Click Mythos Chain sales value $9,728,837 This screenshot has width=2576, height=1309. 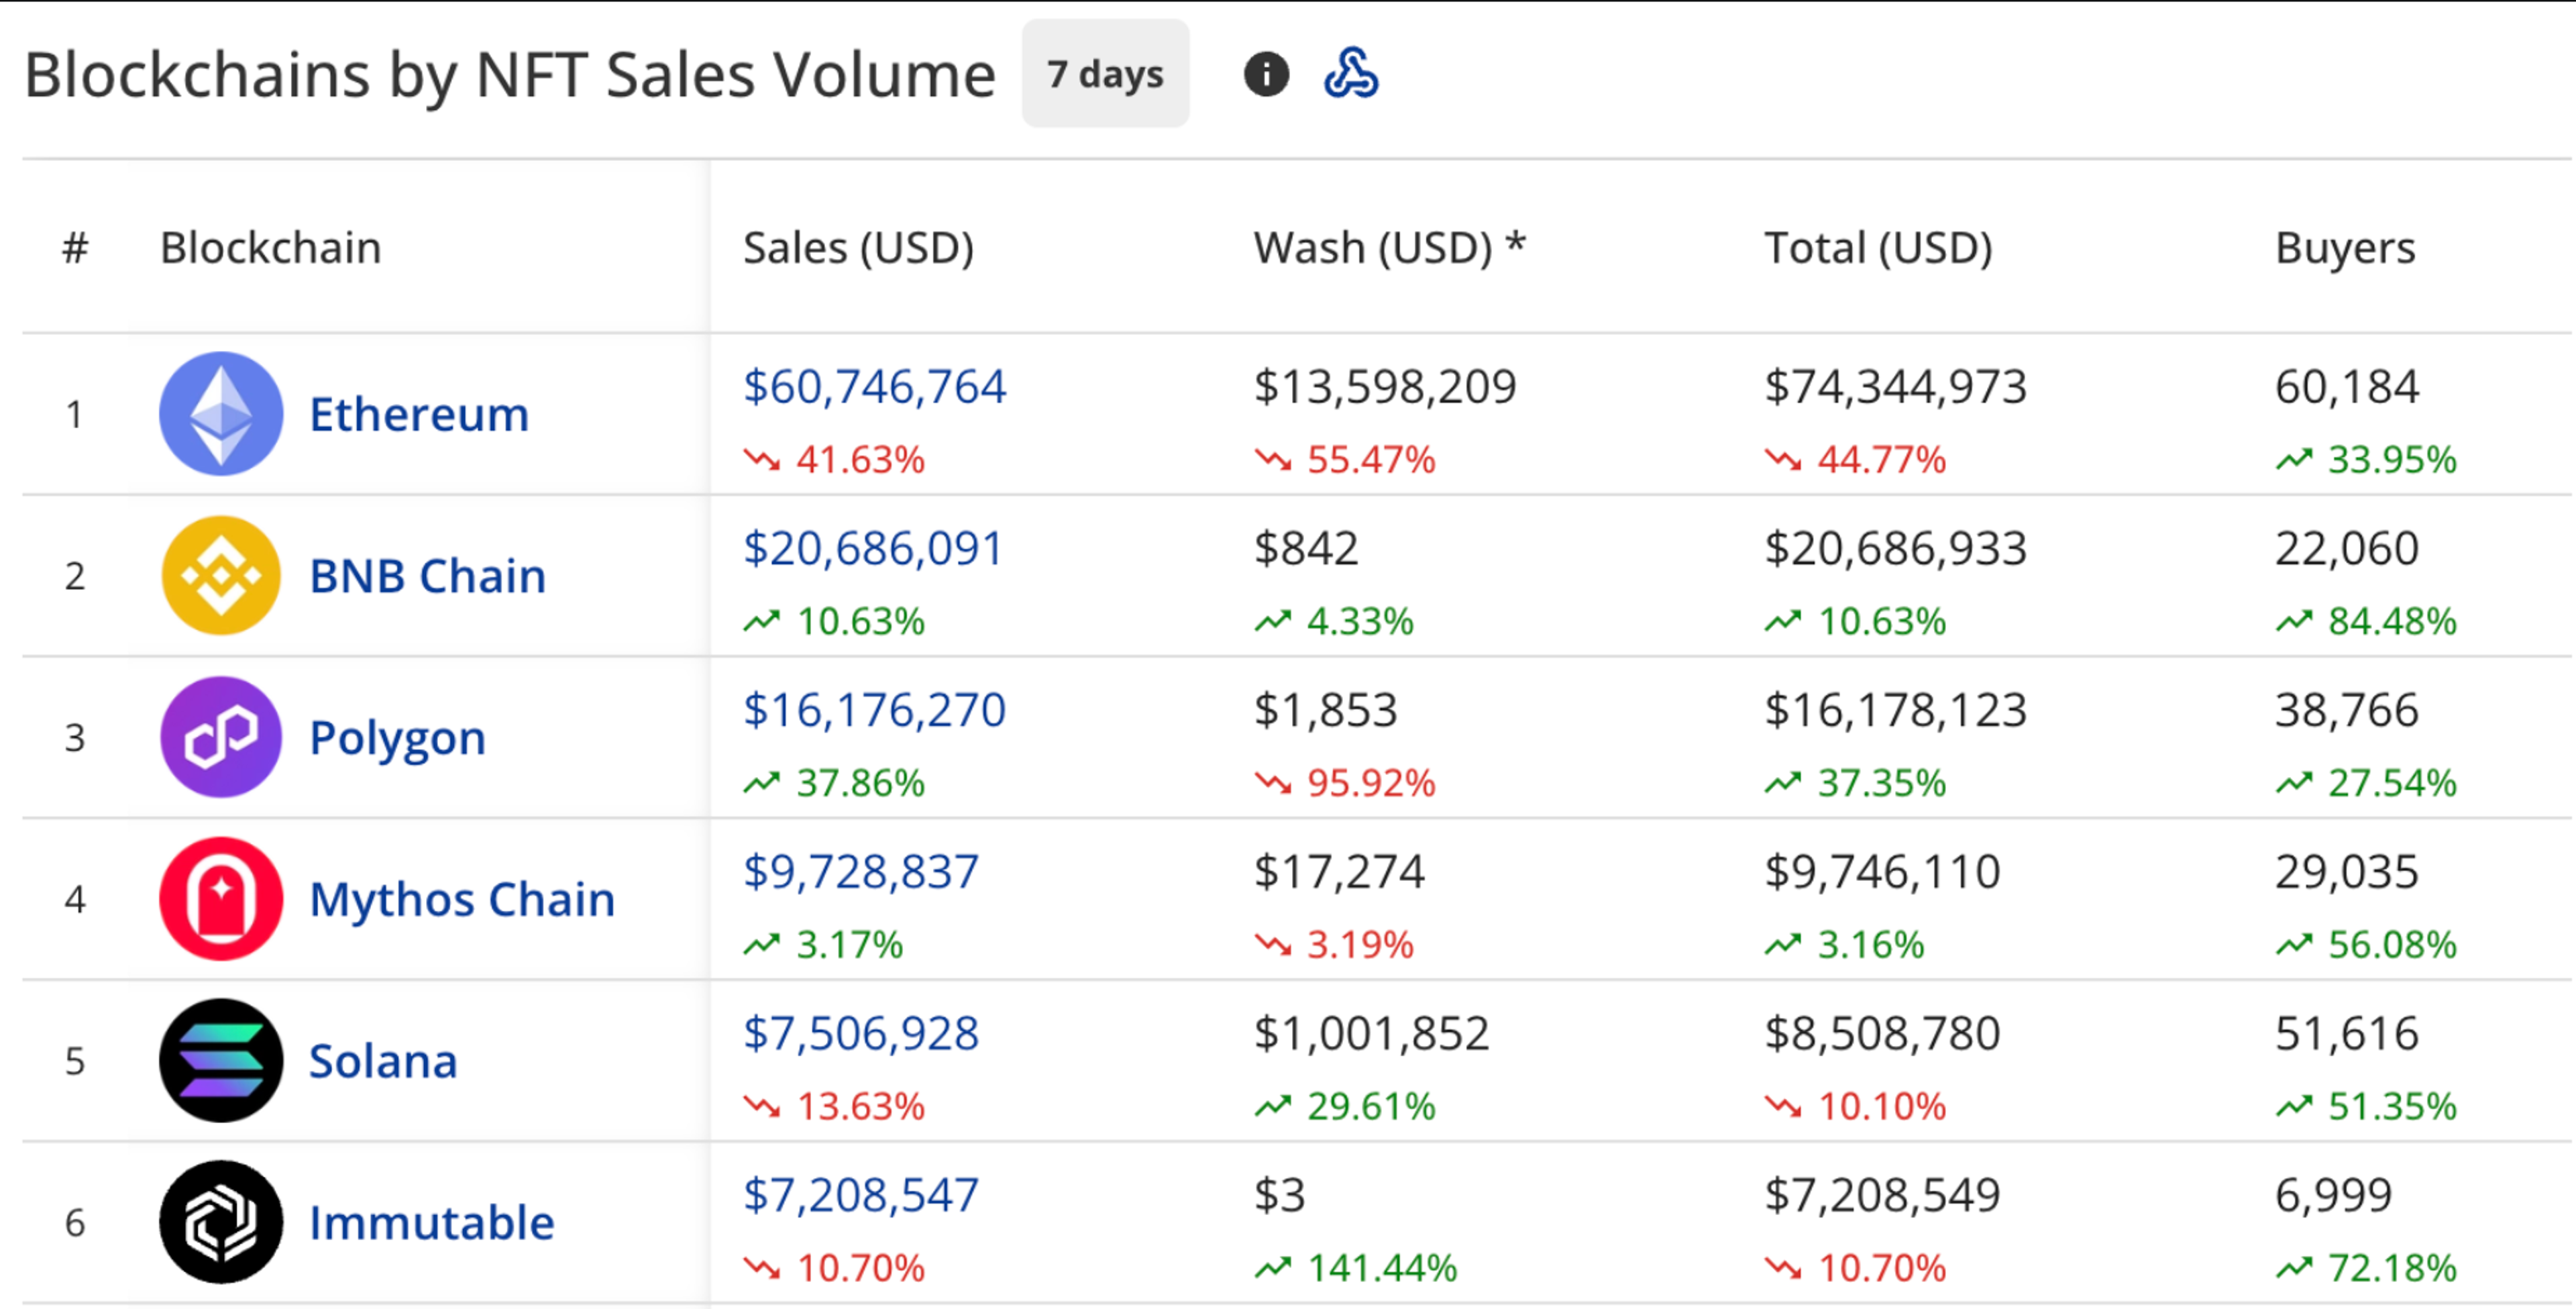pyautogui.click(x=861, y=872)
